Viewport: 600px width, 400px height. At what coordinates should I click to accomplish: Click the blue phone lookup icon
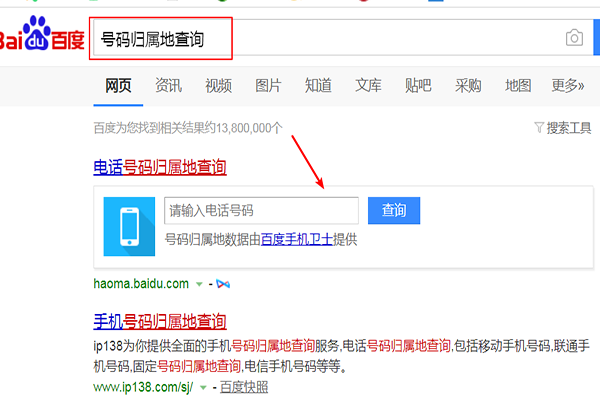click(129, 226)
